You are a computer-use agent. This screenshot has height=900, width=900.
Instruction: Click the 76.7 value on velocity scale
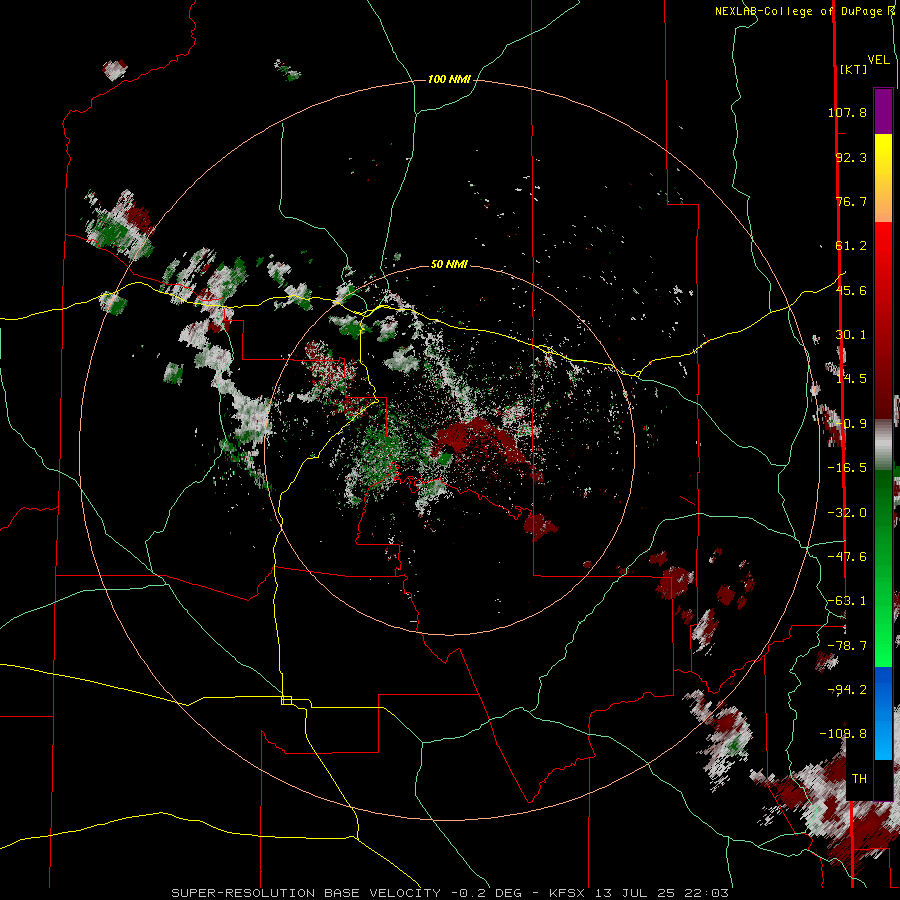[851, 201]
